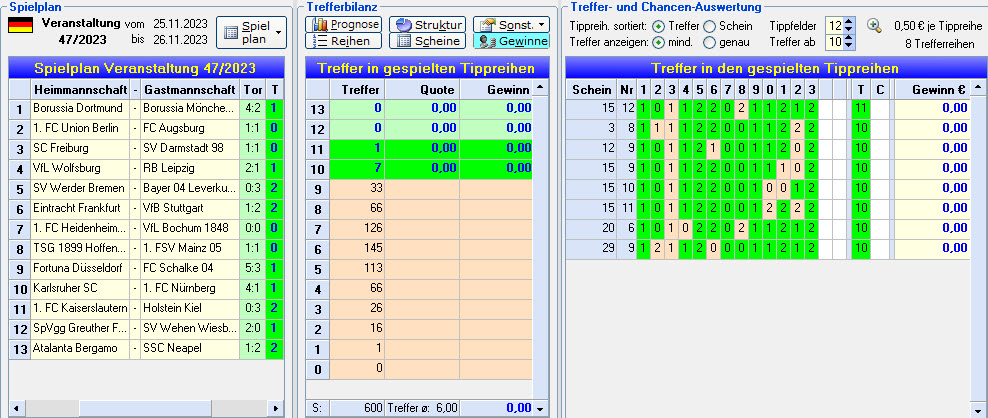Click the 5:3 score cell
988x418 pixels.
[x=252, y=268]
